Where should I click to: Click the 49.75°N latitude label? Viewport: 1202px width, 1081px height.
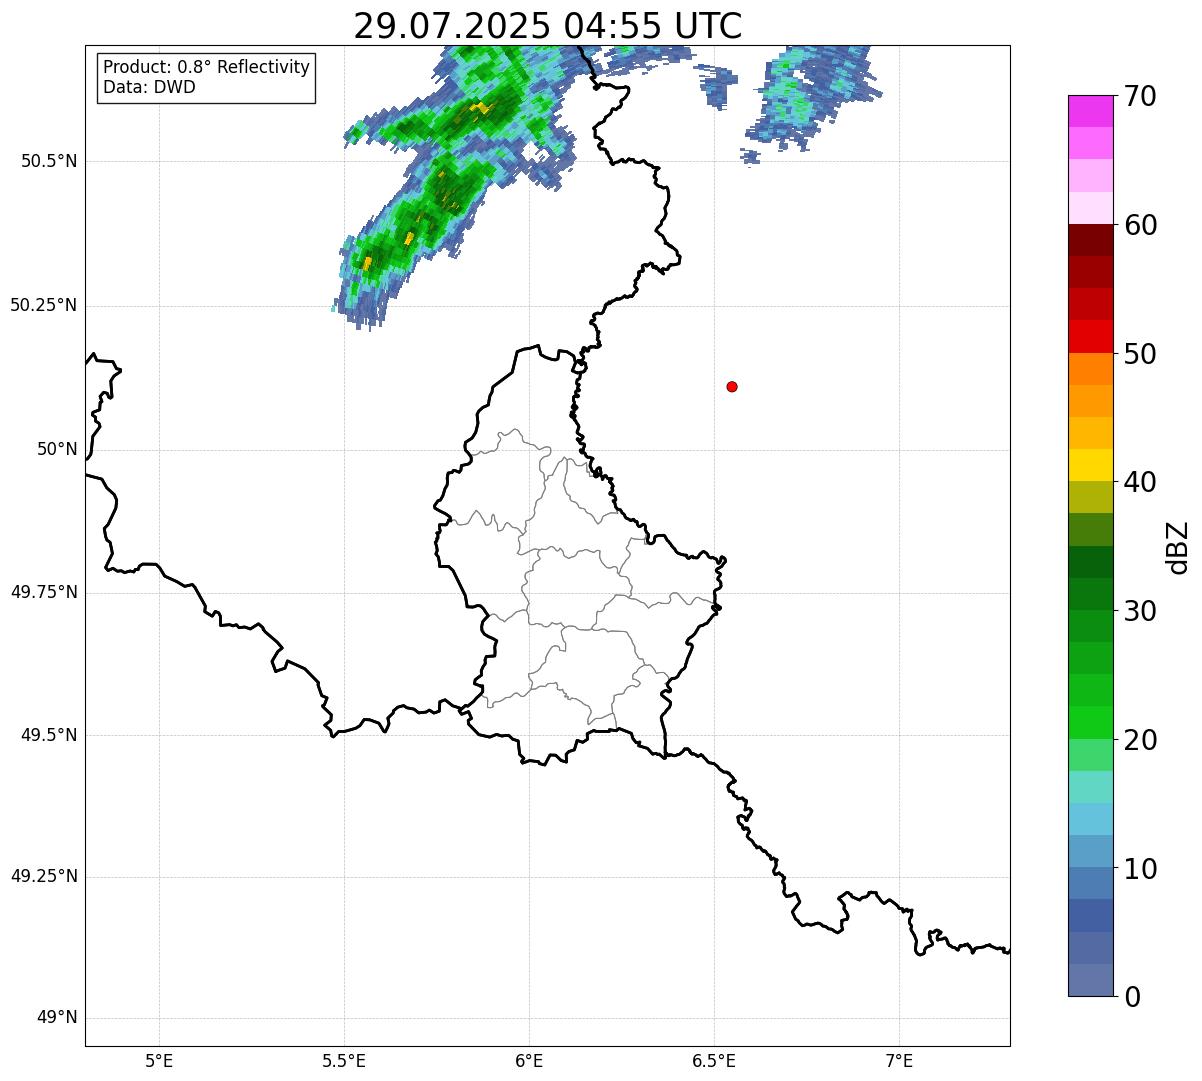[44, 592]
